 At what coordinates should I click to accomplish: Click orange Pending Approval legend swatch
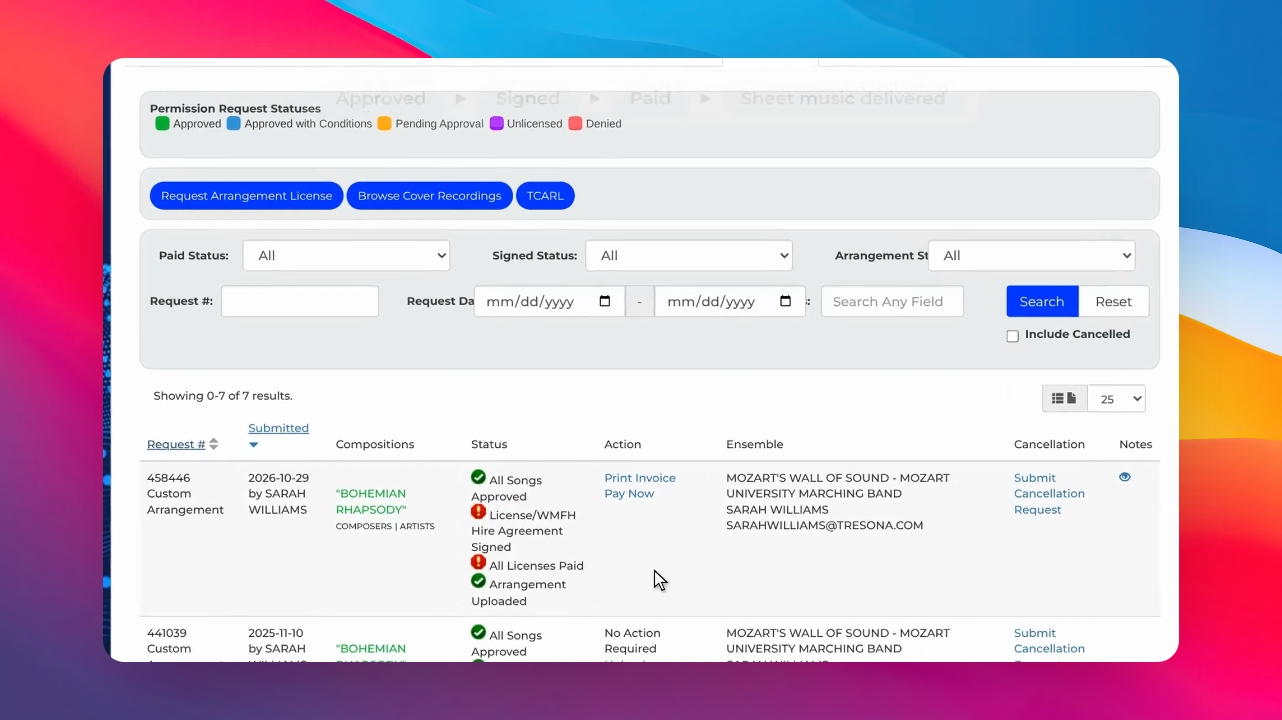pos(384,124)
